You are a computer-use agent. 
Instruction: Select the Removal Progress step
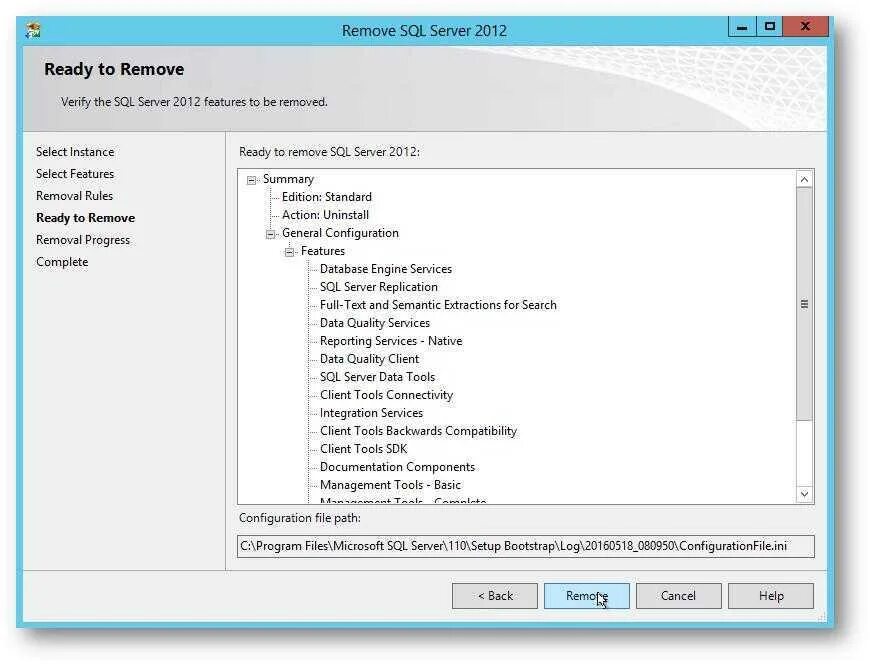point(83,240)
